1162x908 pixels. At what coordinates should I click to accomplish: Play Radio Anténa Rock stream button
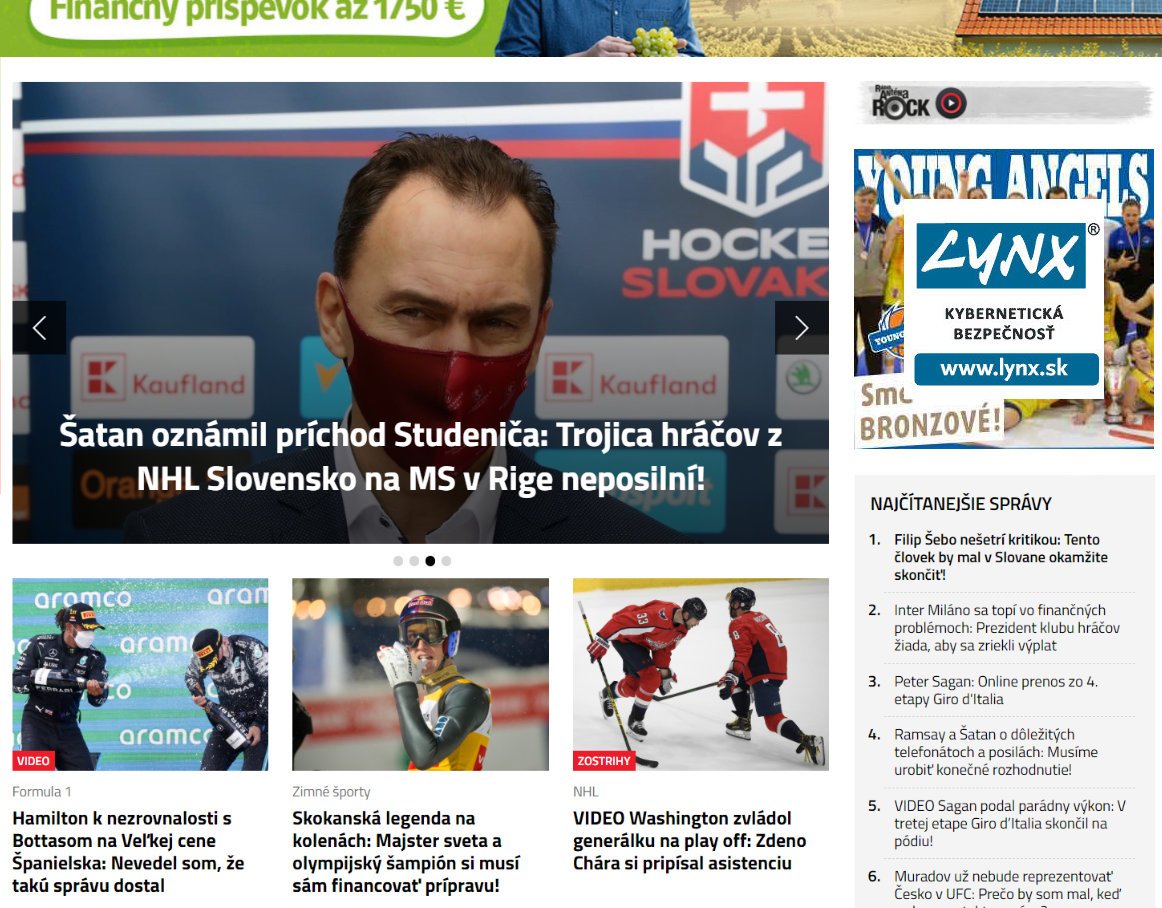[x=951, y=103]
